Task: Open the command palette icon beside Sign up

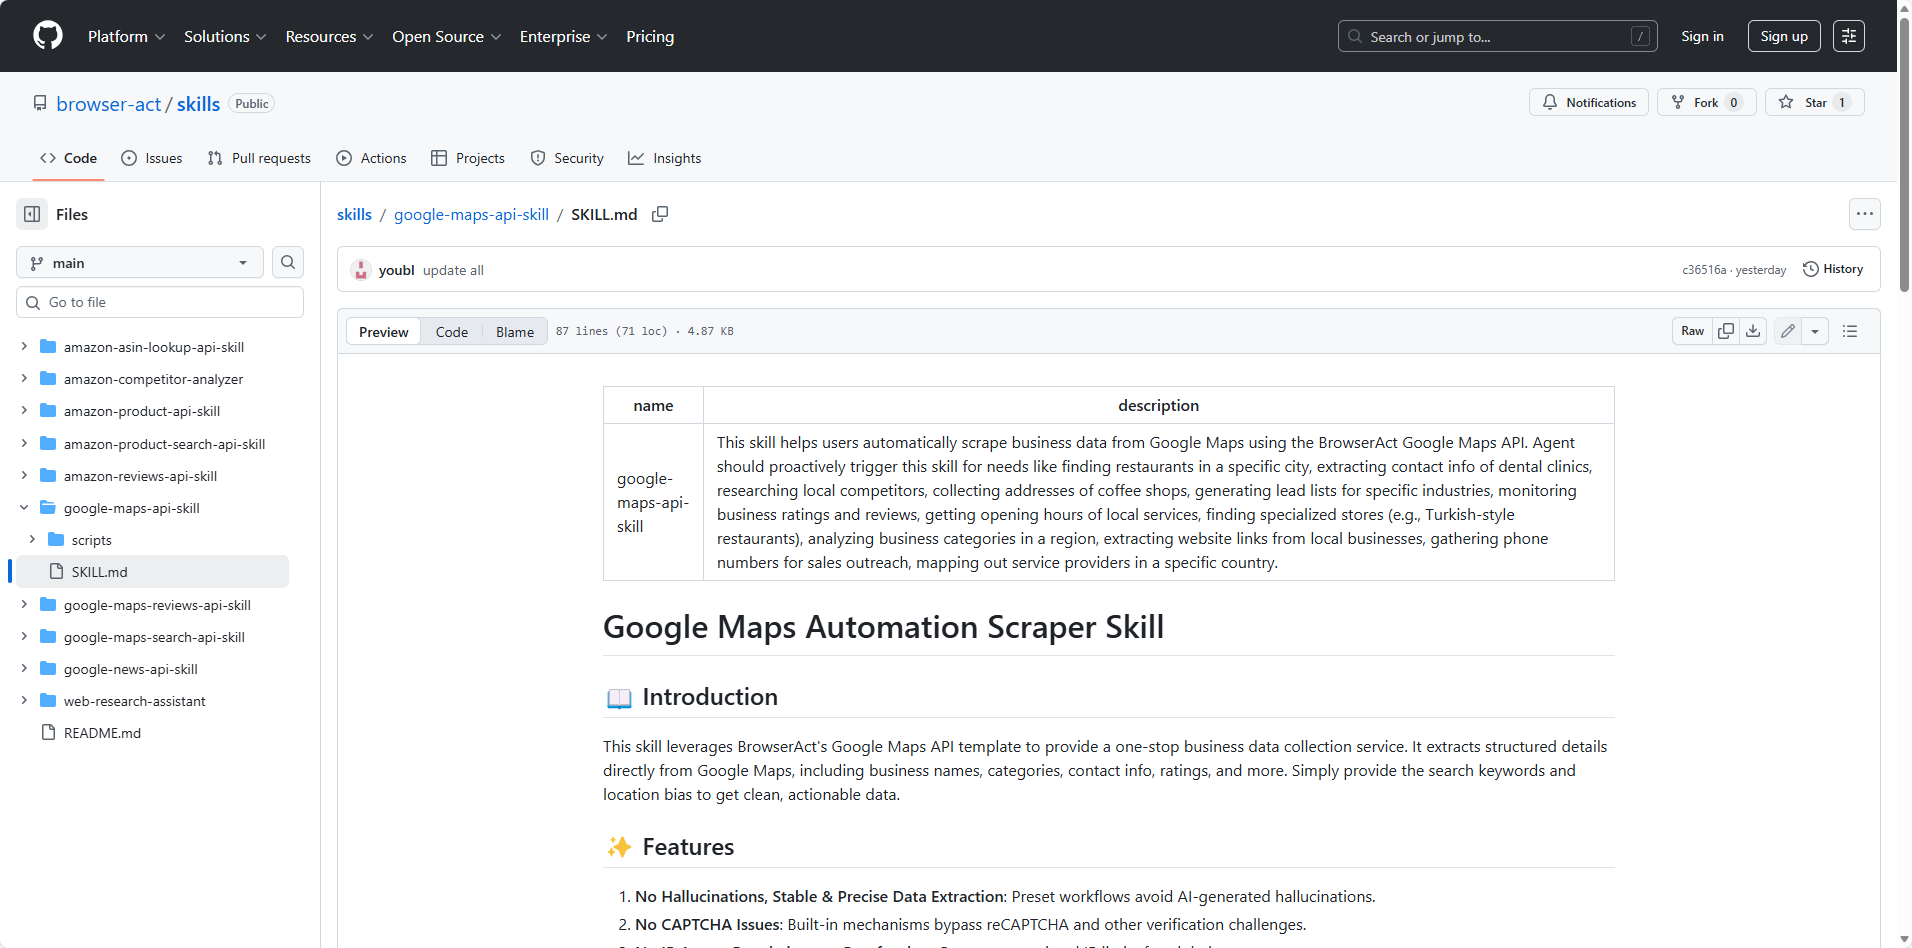Action: [1849, 35]
